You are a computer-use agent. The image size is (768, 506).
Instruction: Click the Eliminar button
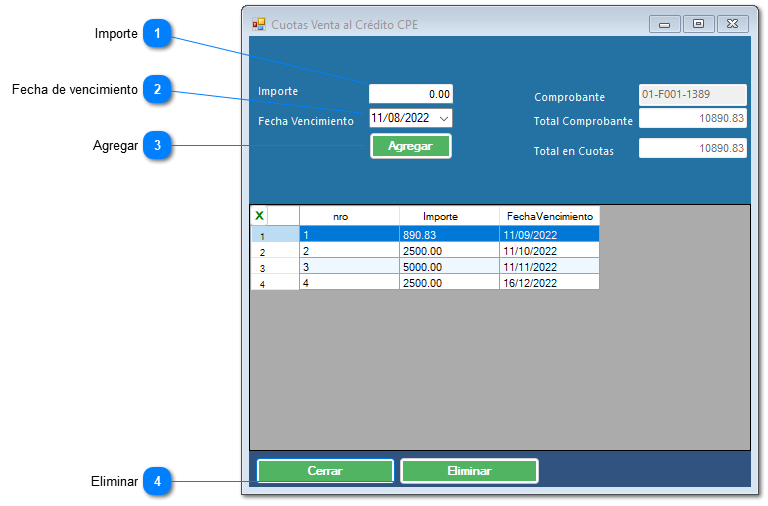pyautogui.click(x=469, y=471)
